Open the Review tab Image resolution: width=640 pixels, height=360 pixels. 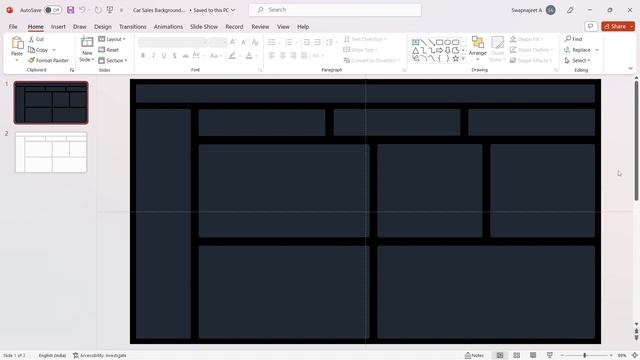(x=260, y=27)
